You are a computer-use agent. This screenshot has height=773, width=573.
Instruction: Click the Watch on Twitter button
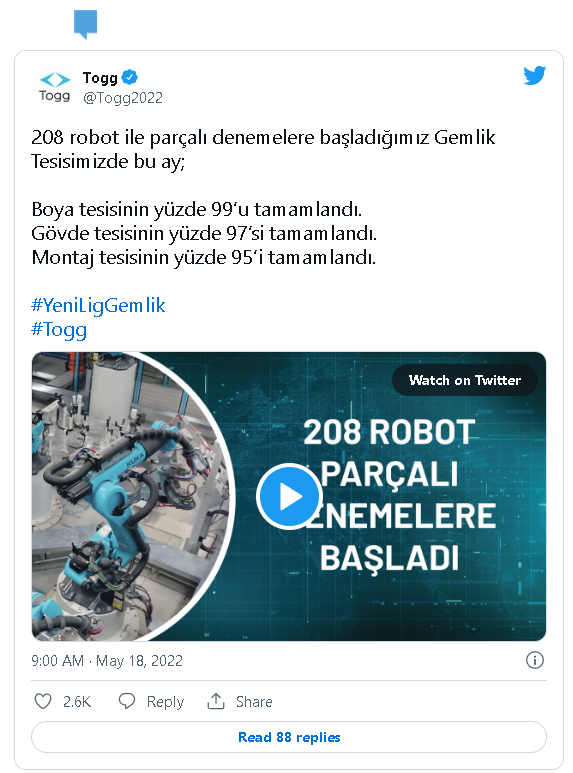(465, 380)
